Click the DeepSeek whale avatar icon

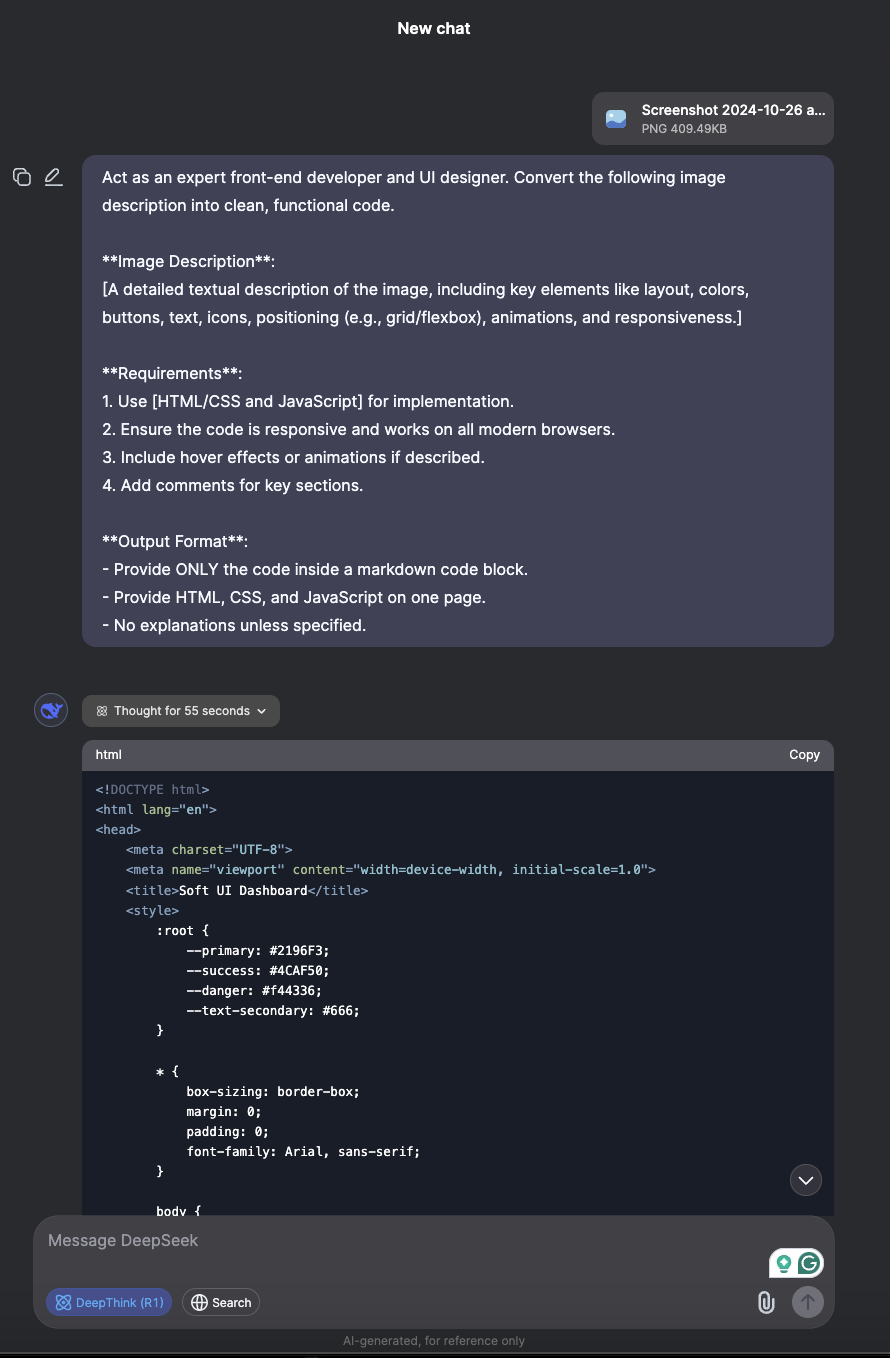[x=51, y=710]
